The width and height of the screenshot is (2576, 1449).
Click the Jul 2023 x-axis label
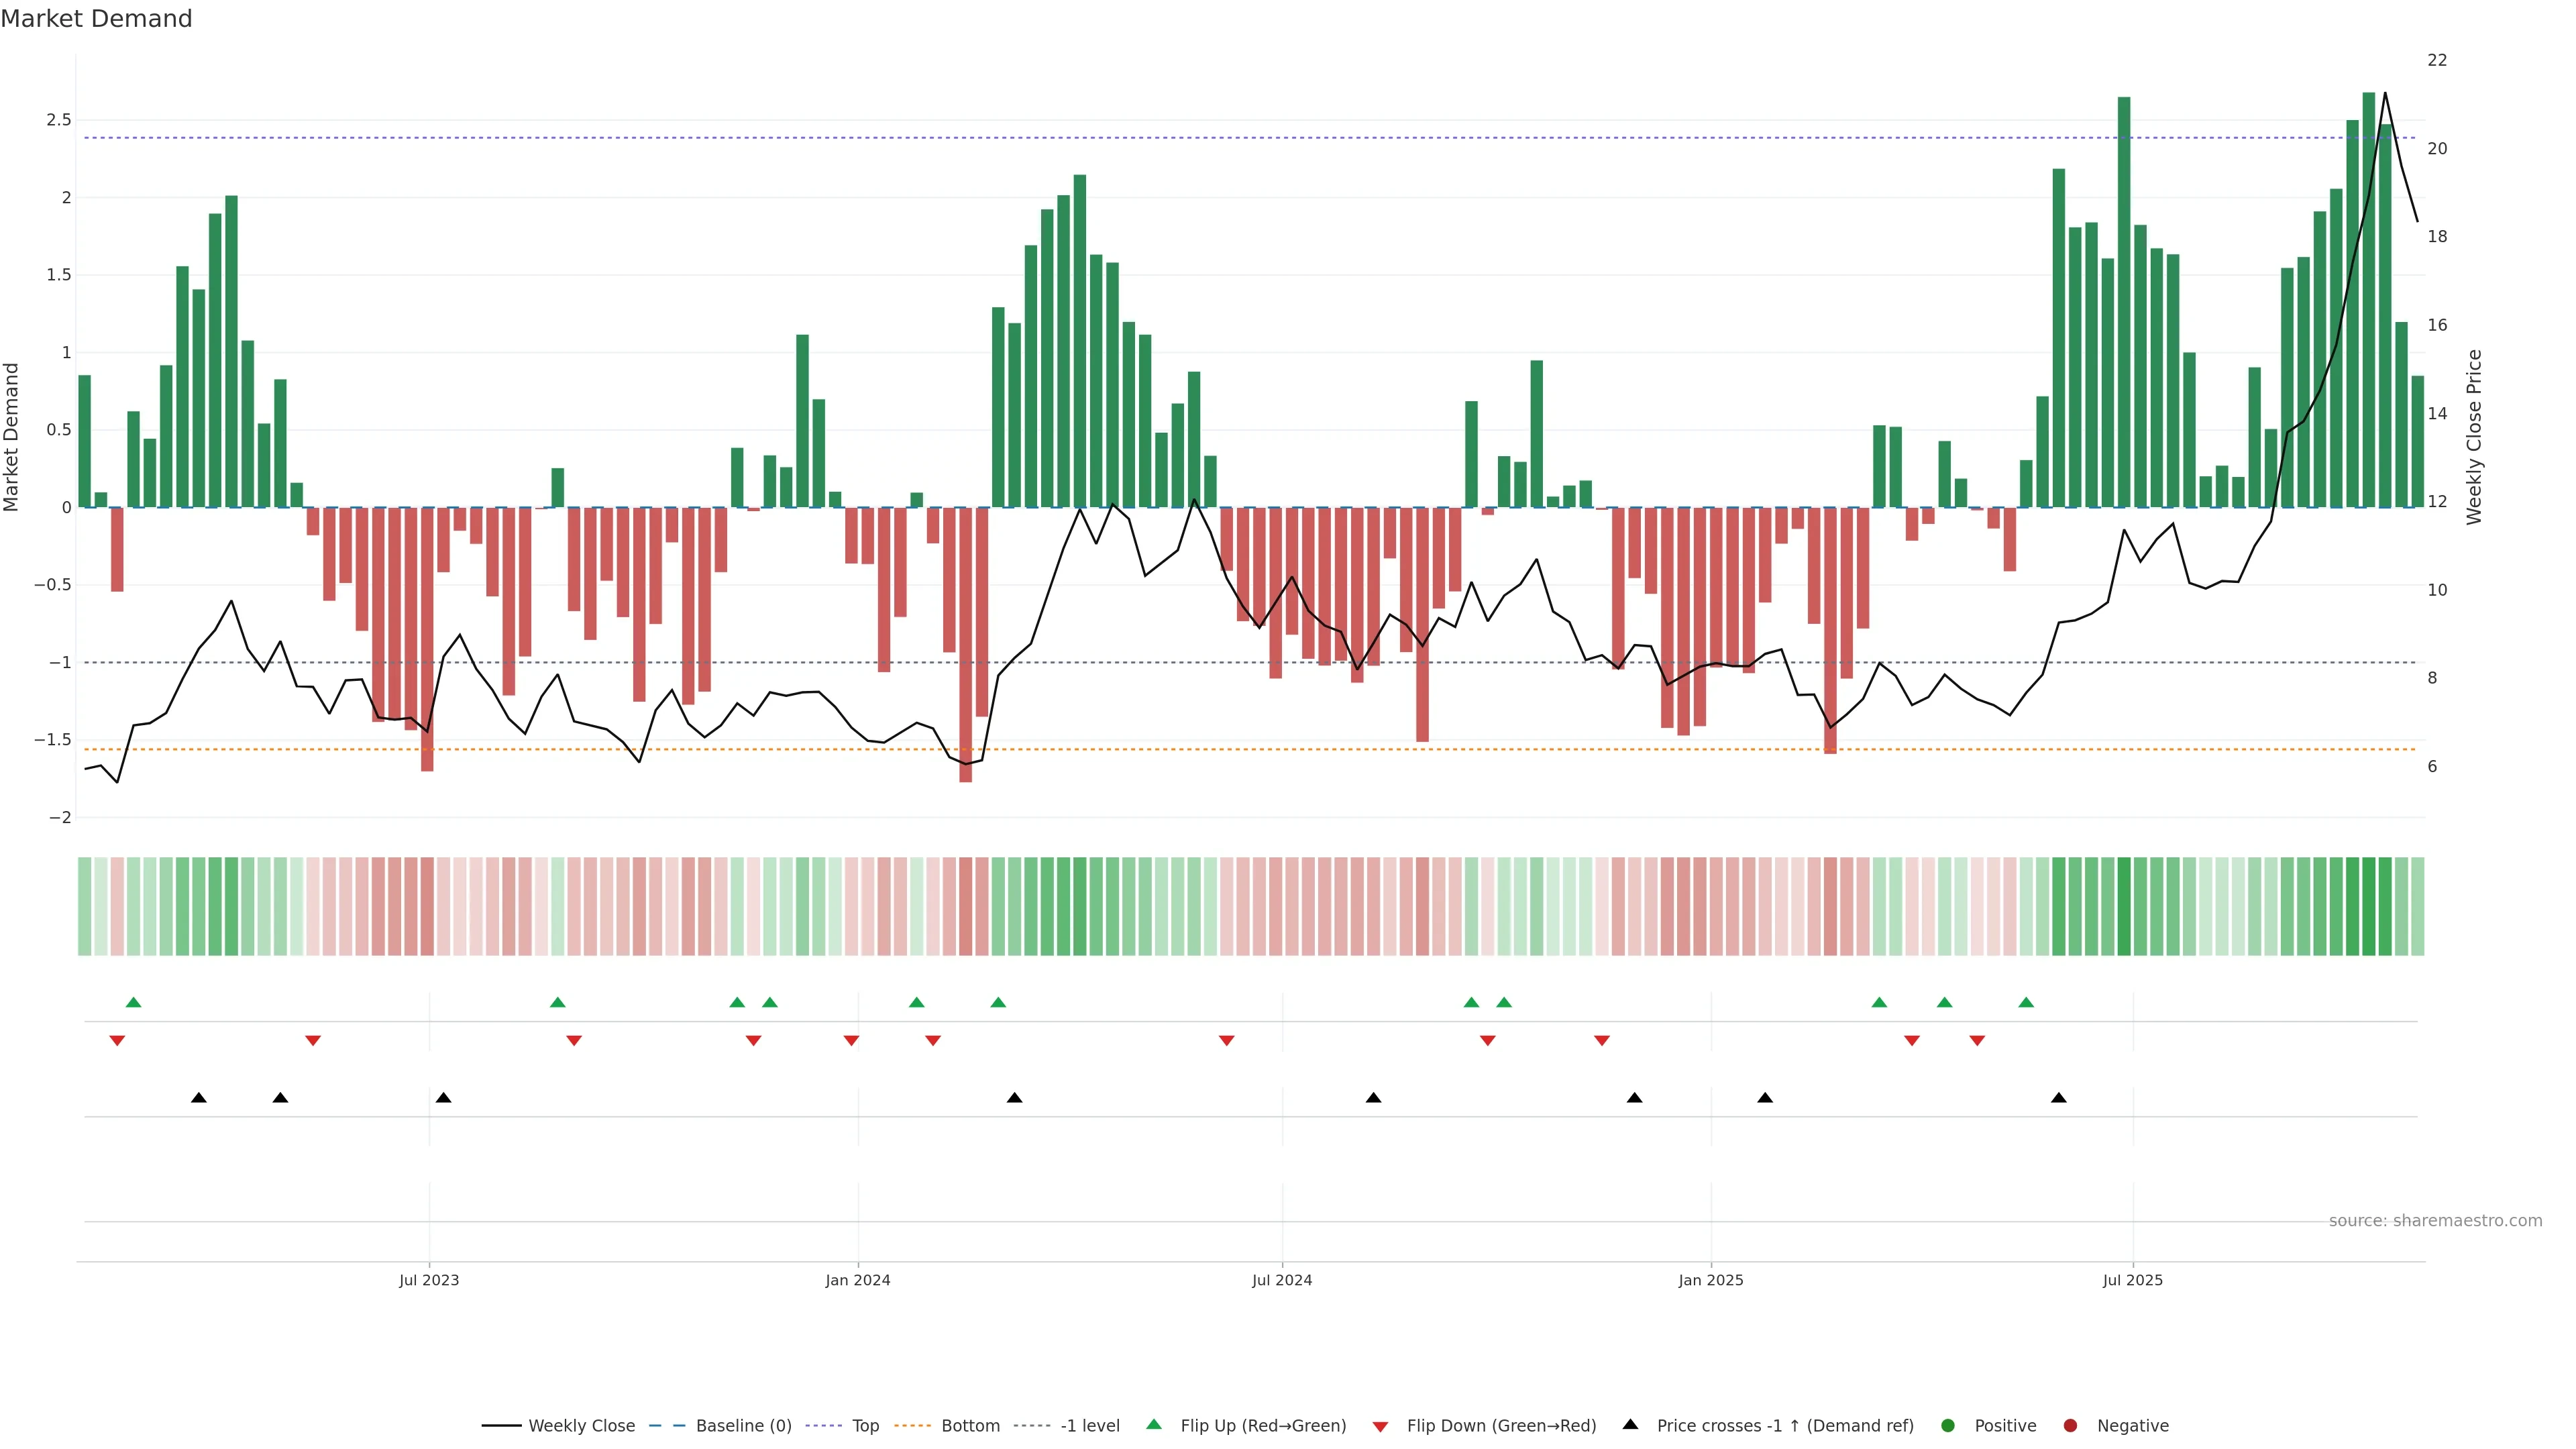[429, 1280]
